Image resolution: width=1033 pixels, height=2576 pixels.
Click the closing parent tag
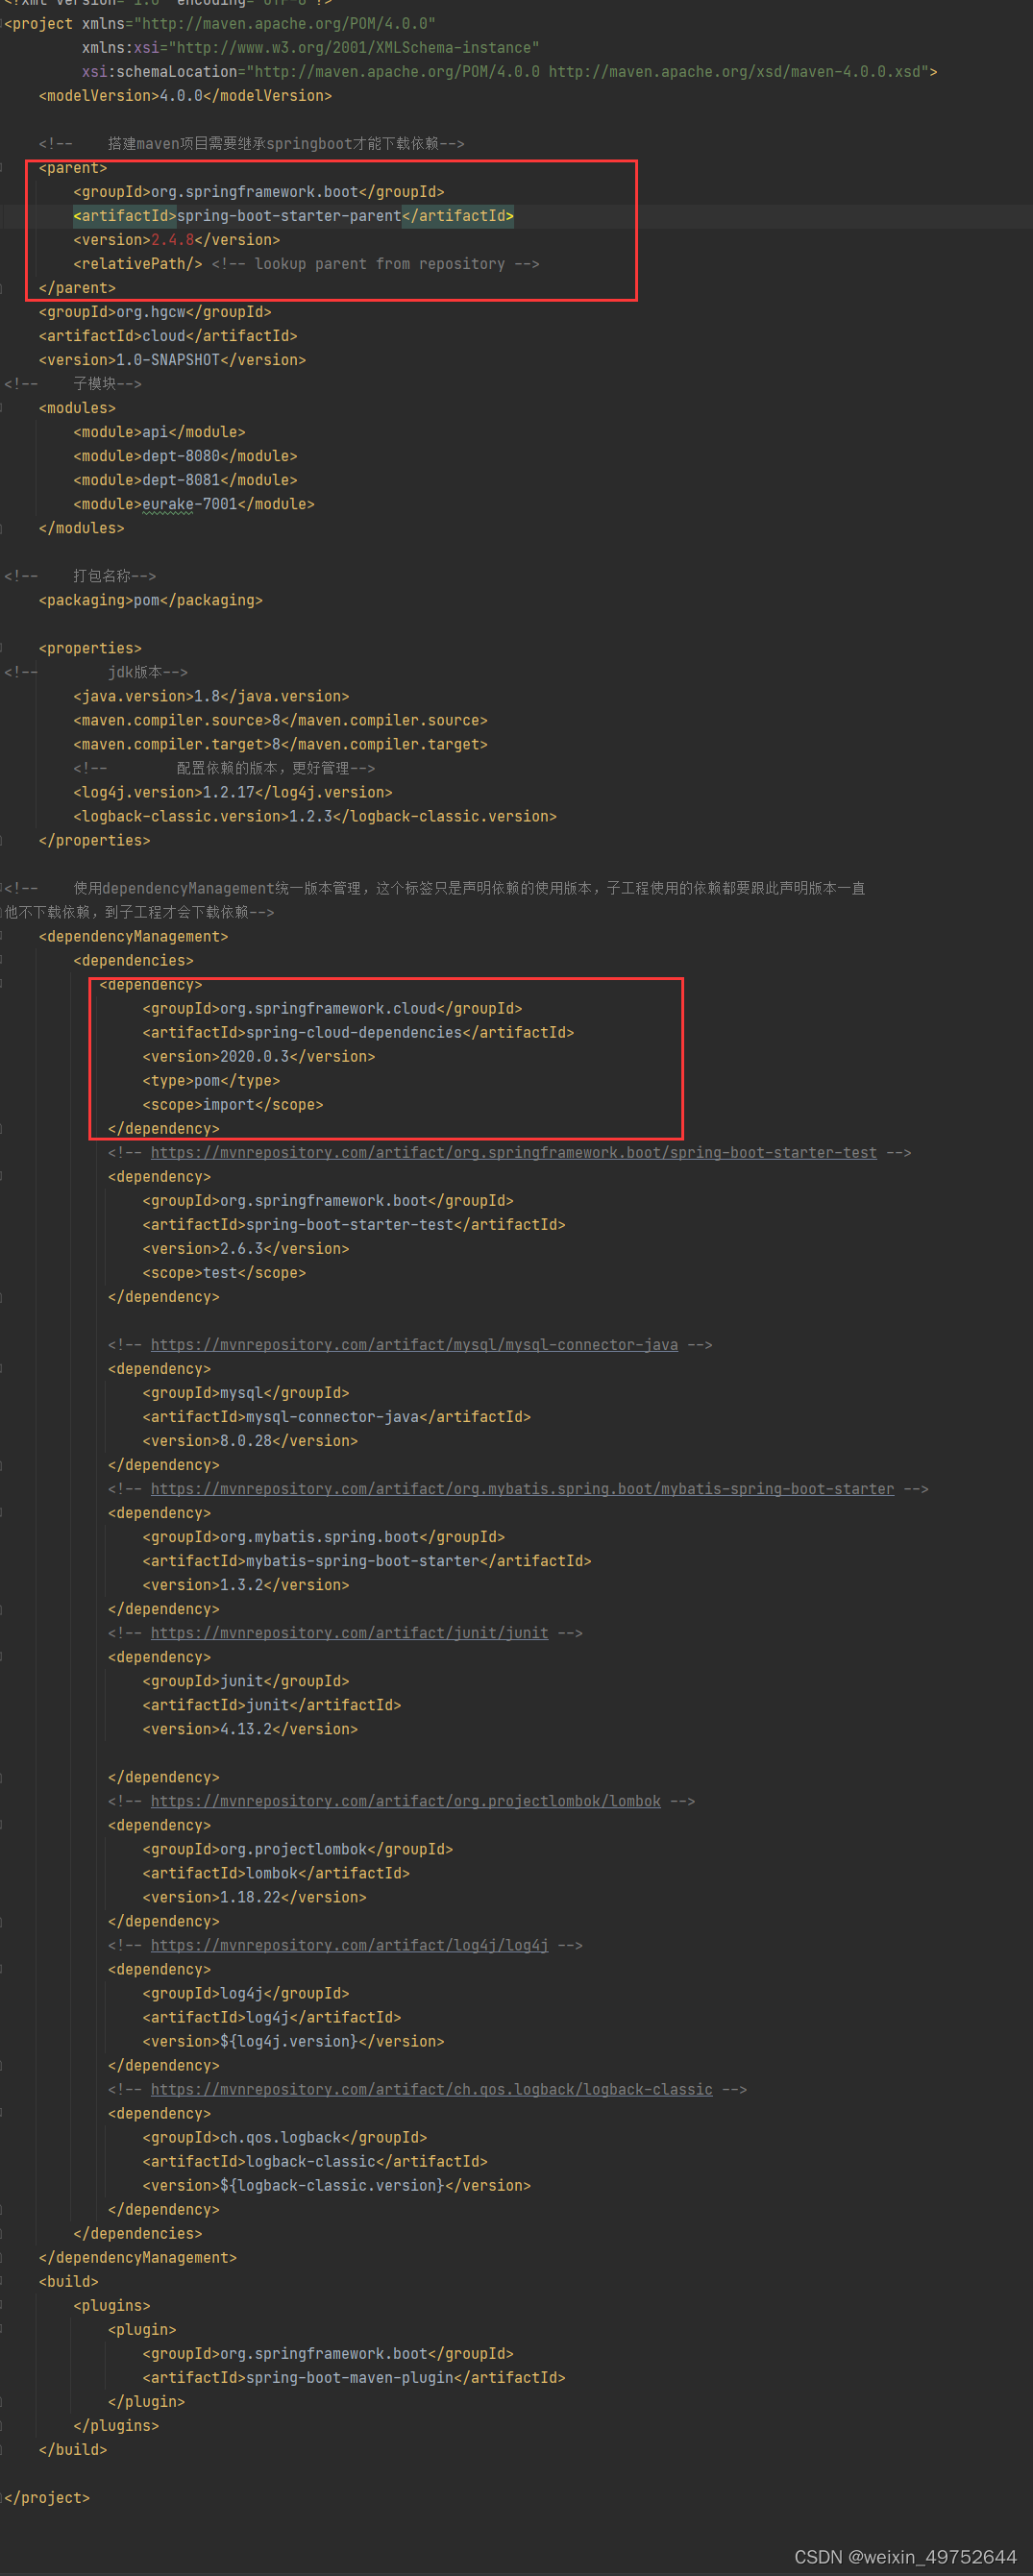pos(77,288)
